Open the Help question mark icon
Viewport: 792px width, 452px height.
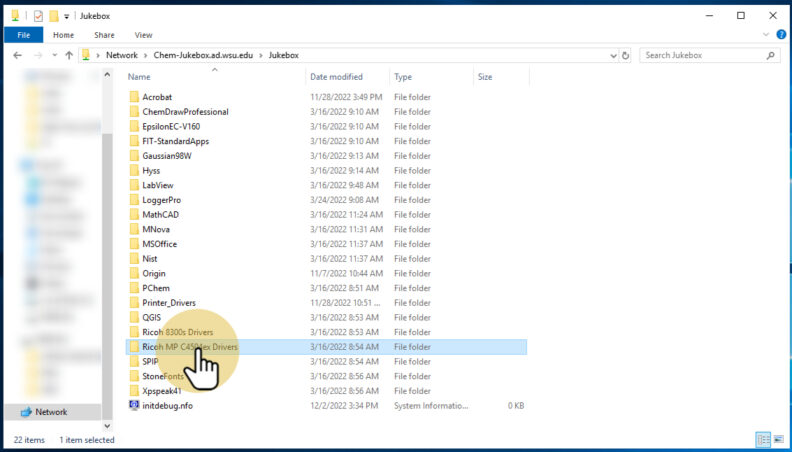(781, 35)
